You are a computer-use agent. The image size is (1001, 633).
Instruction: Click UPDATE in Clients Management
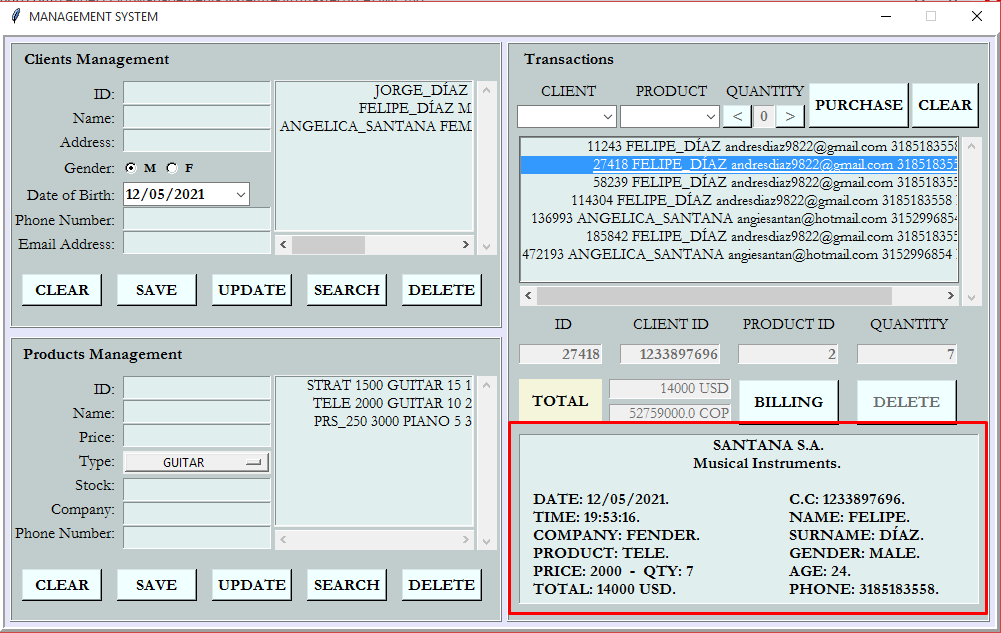coord(252,290)
